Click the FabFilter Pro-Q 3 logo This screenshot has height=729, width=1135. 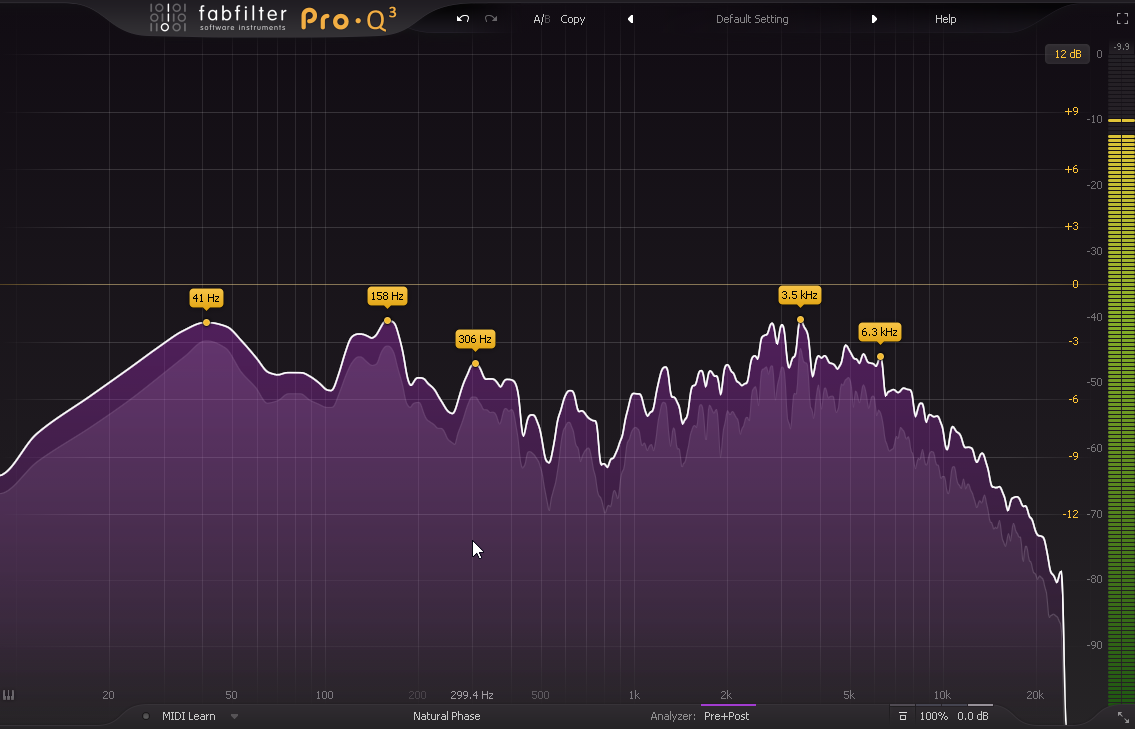273,19
